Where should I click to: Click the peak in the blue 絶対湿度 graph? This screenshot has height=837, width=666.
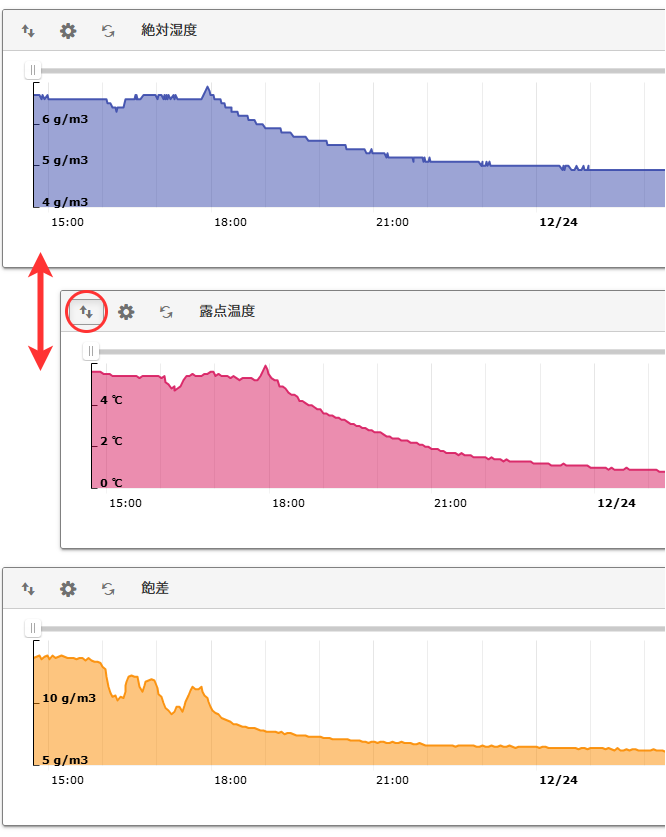coord(208,89)
